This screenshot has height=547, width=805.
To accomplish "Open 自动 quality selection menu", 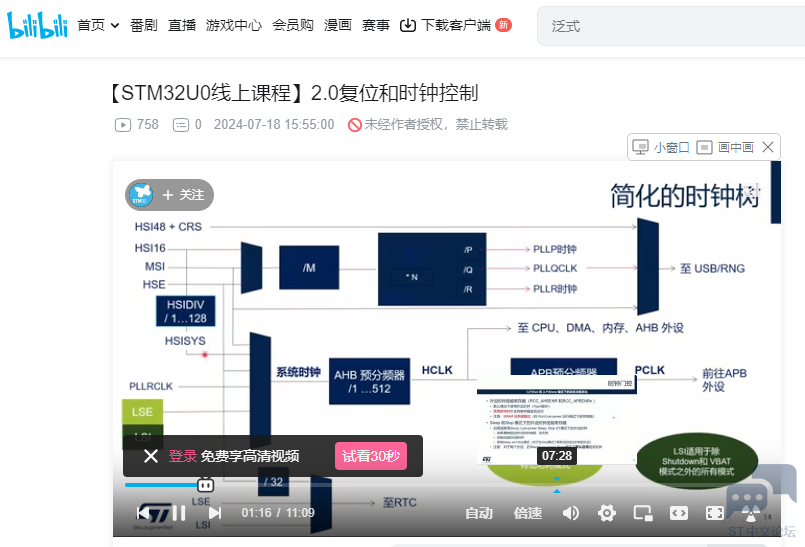I will point(479,513).
